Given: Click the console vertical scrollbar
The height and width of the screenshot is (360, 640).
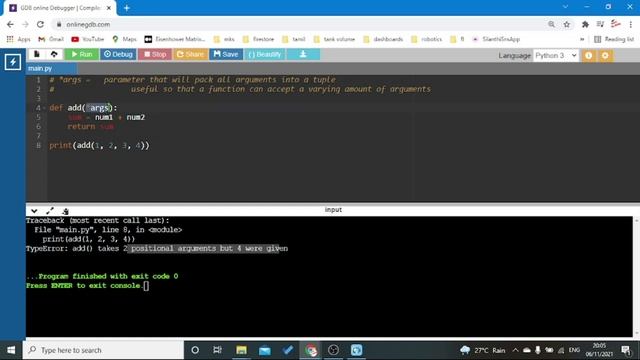Looking at the screenshot, I should (636, 277).
